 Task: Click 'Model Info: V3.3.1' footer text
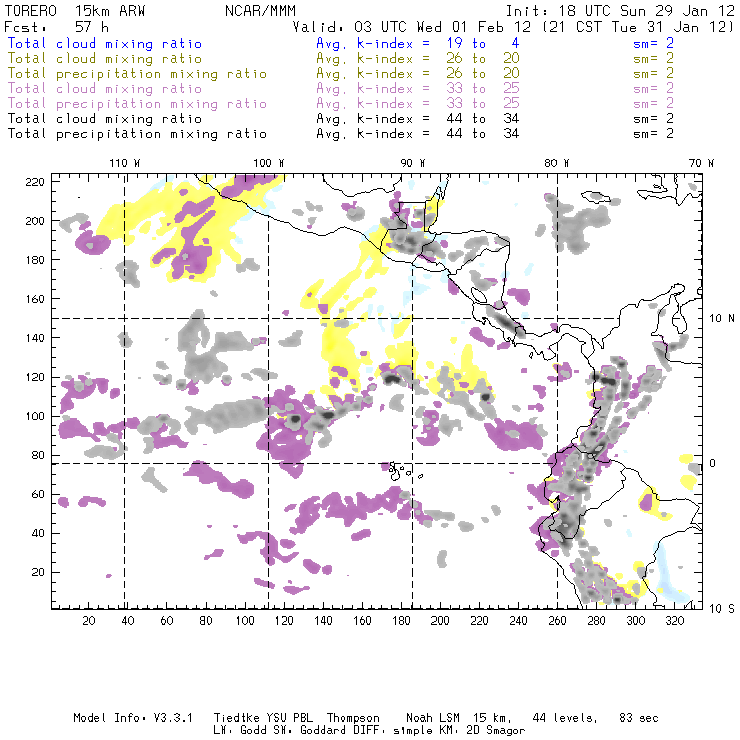pyautogui.click(x=133, y=718)
